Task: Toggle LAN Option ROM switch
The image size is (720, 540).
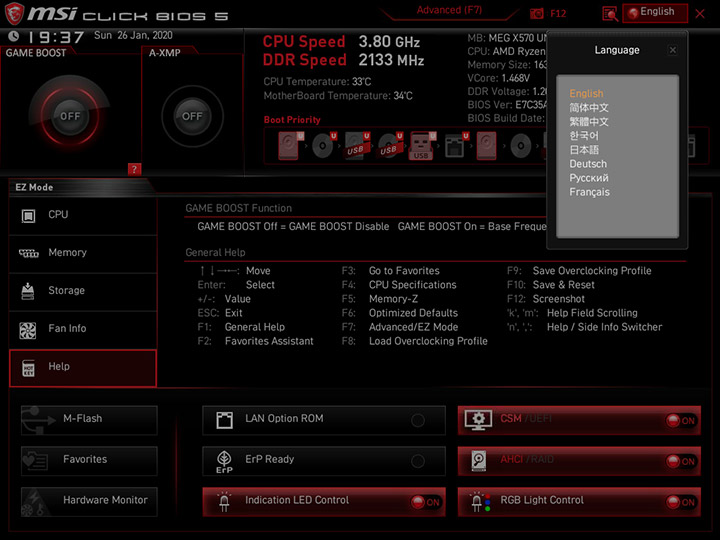Action: [x=418, y=420]
